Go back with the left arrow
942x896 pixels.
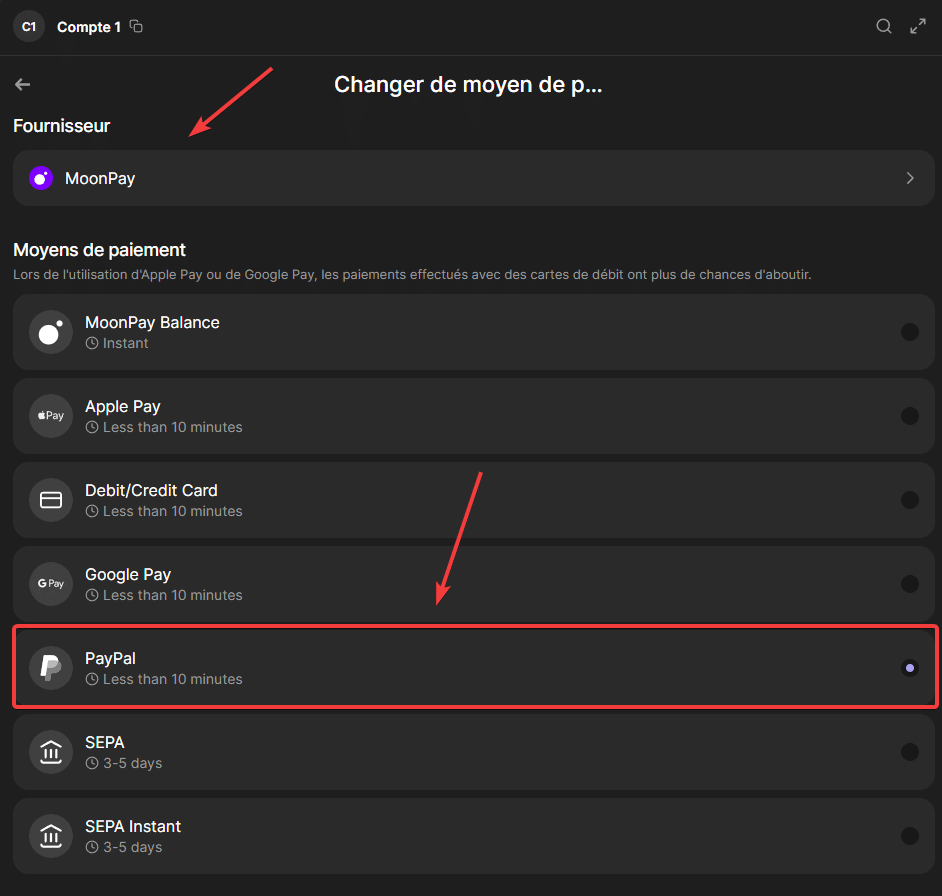[23, 84]
